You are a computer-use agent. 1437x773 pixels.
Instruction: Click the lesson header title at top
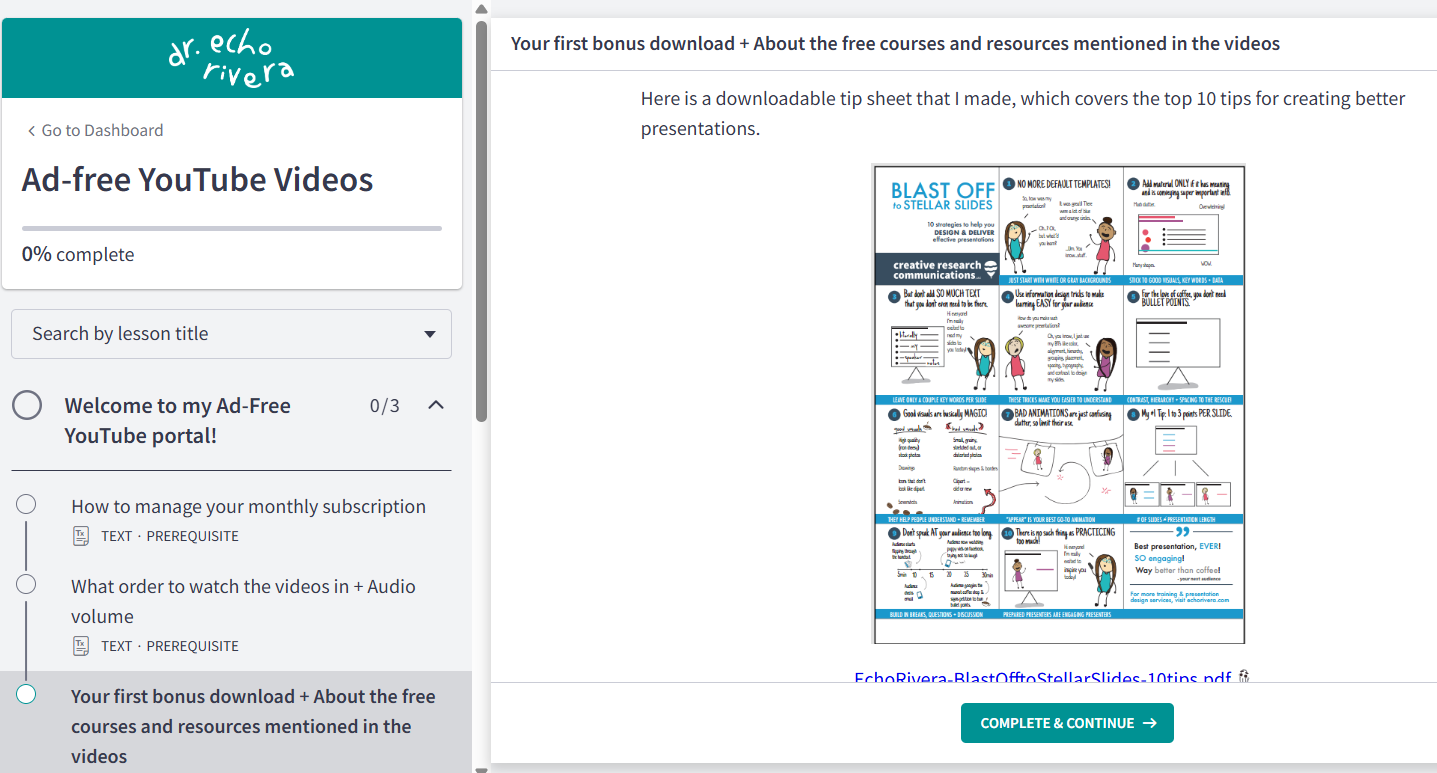click(895, 43)
